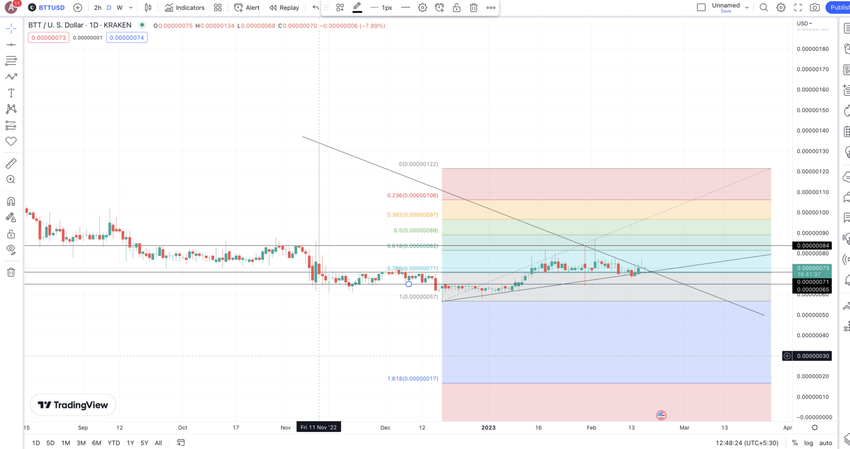Viewport: 850px width, 449px height.
Task: Switch to the 2h timeframe
Action: (98, 8)
